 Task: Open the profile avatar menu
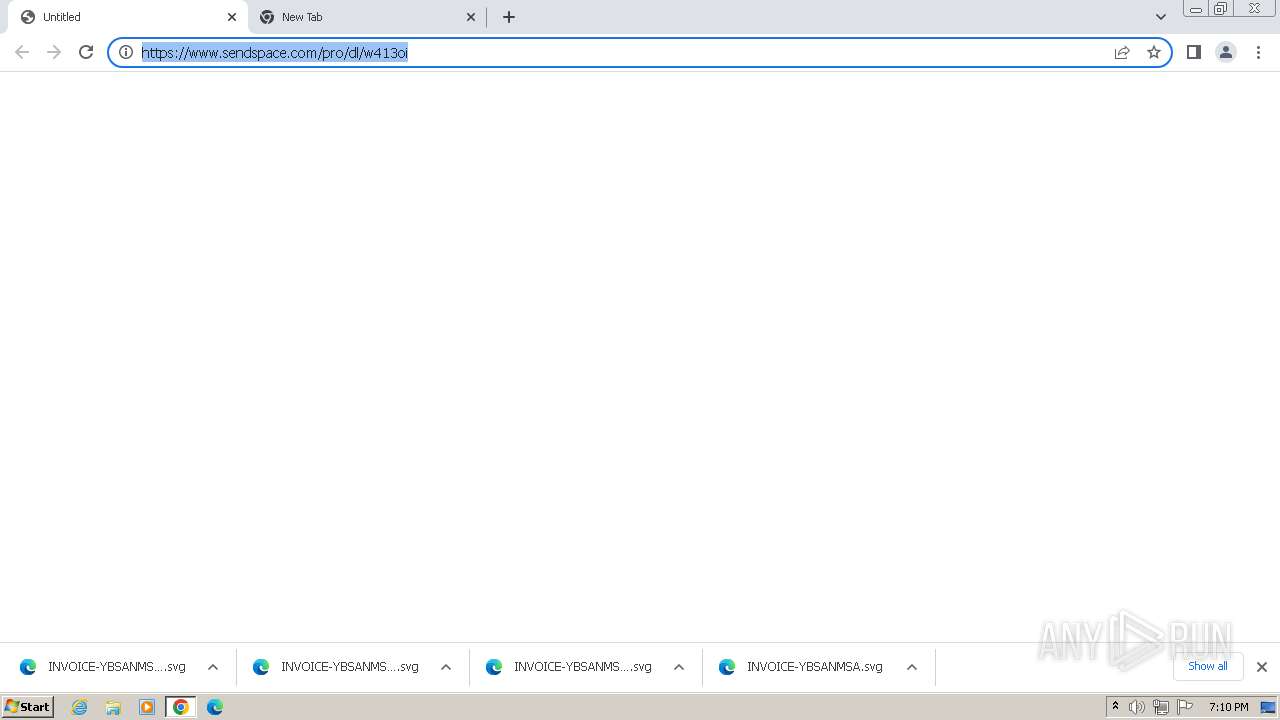click(1226, 52)
